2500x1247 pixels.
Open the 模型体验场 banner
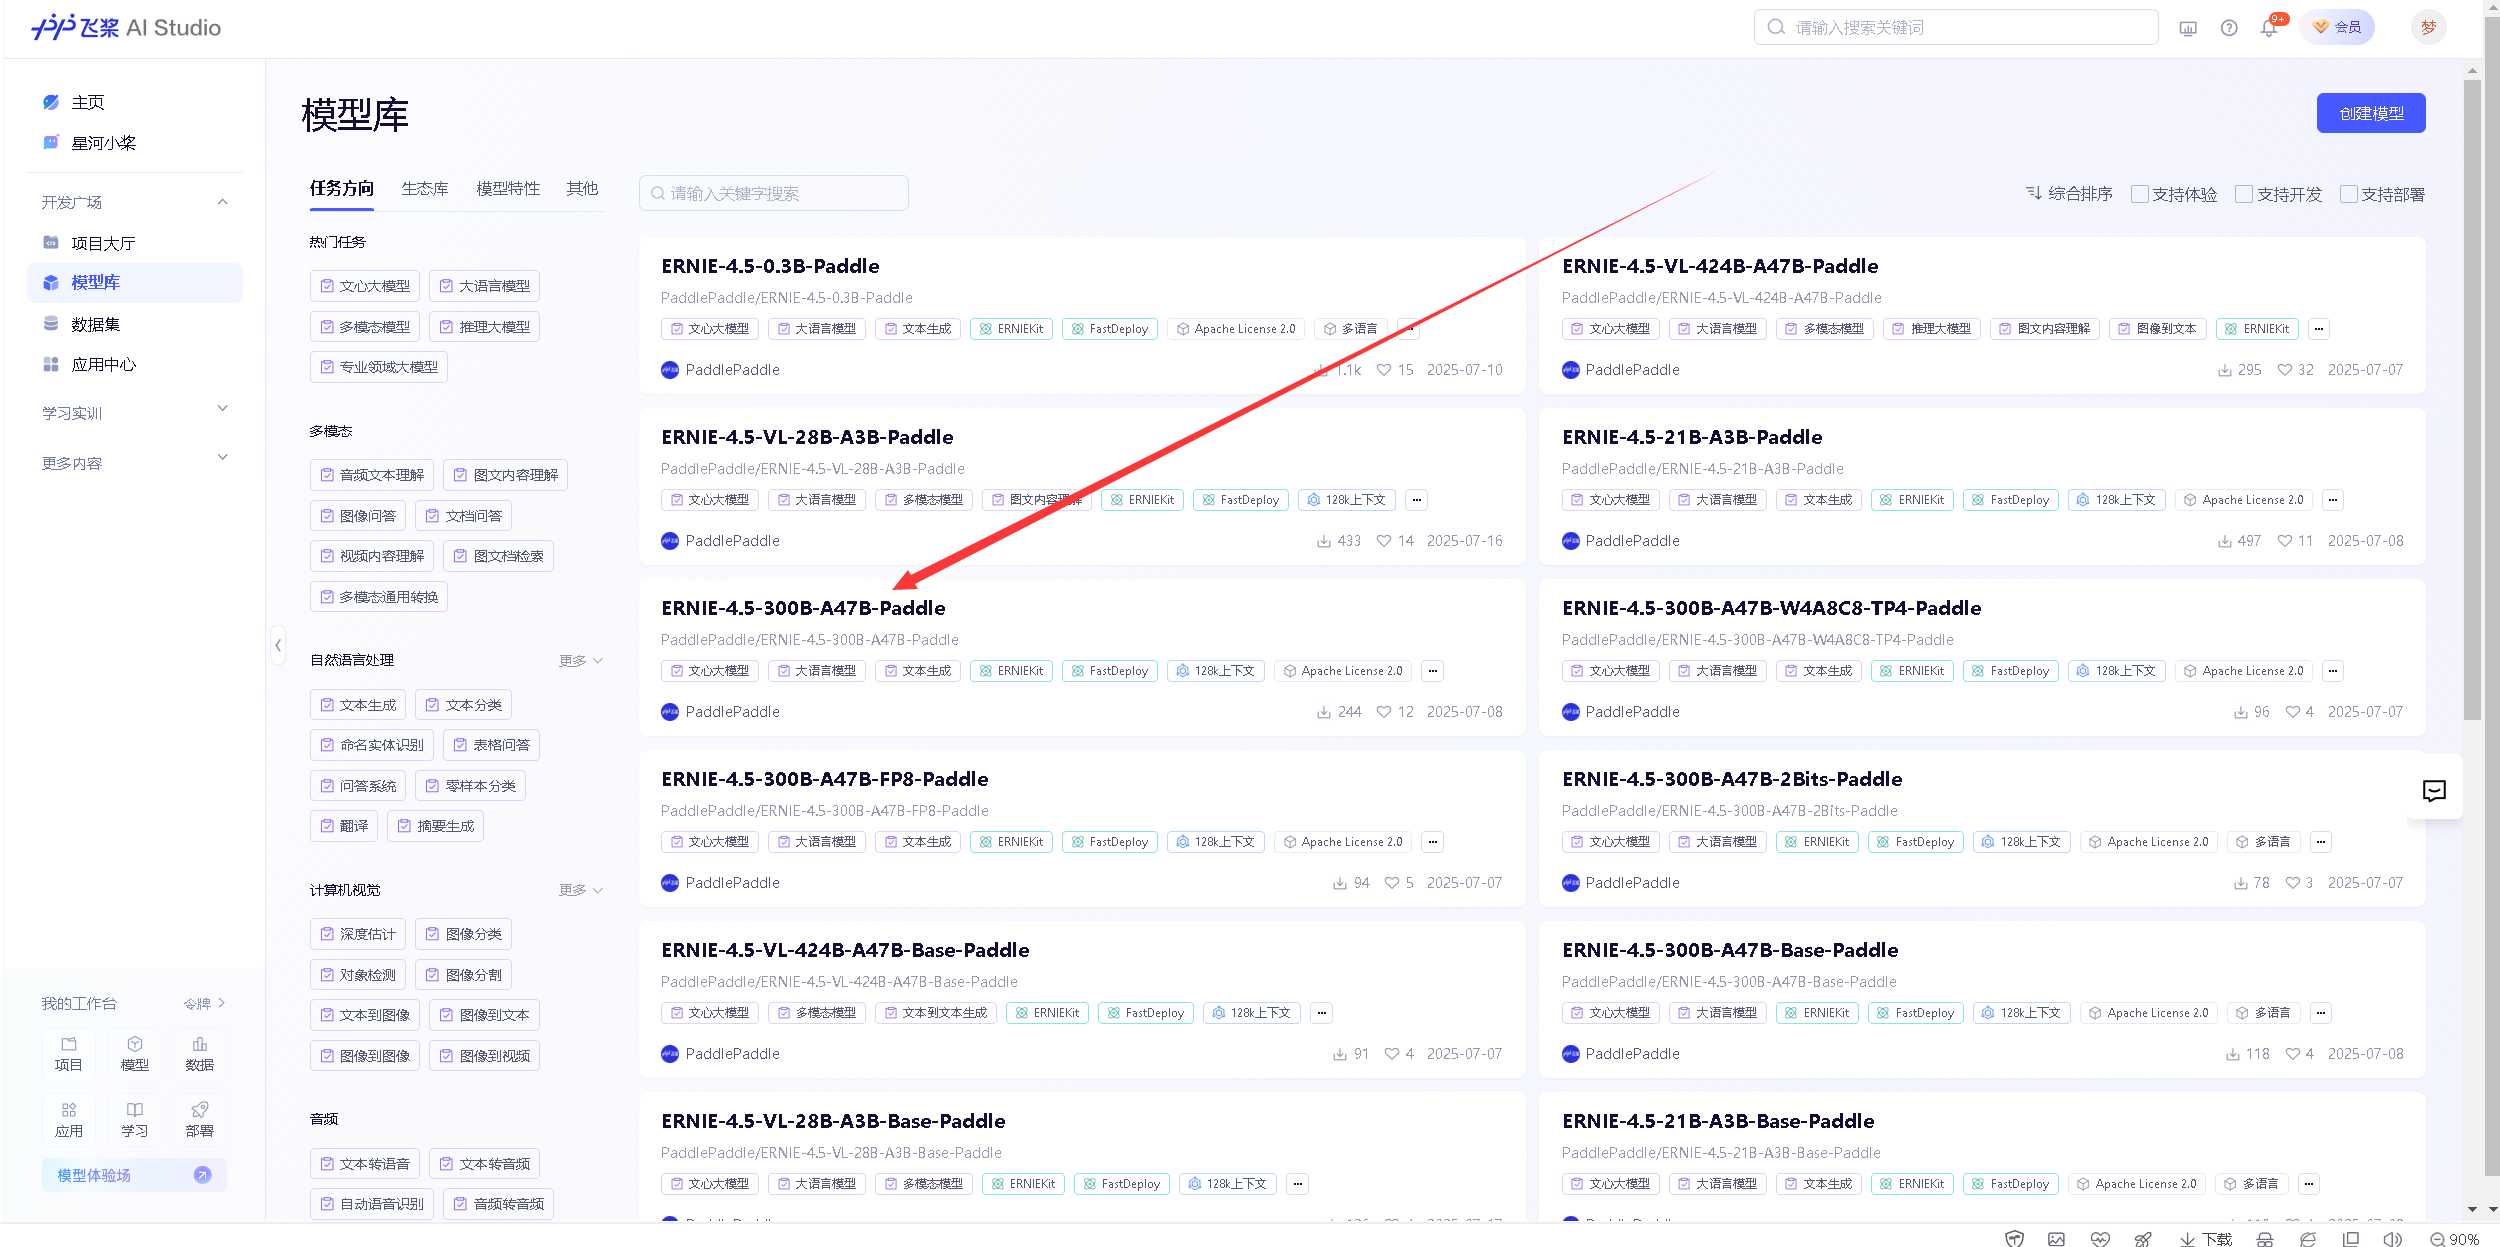click(134, 1175)
